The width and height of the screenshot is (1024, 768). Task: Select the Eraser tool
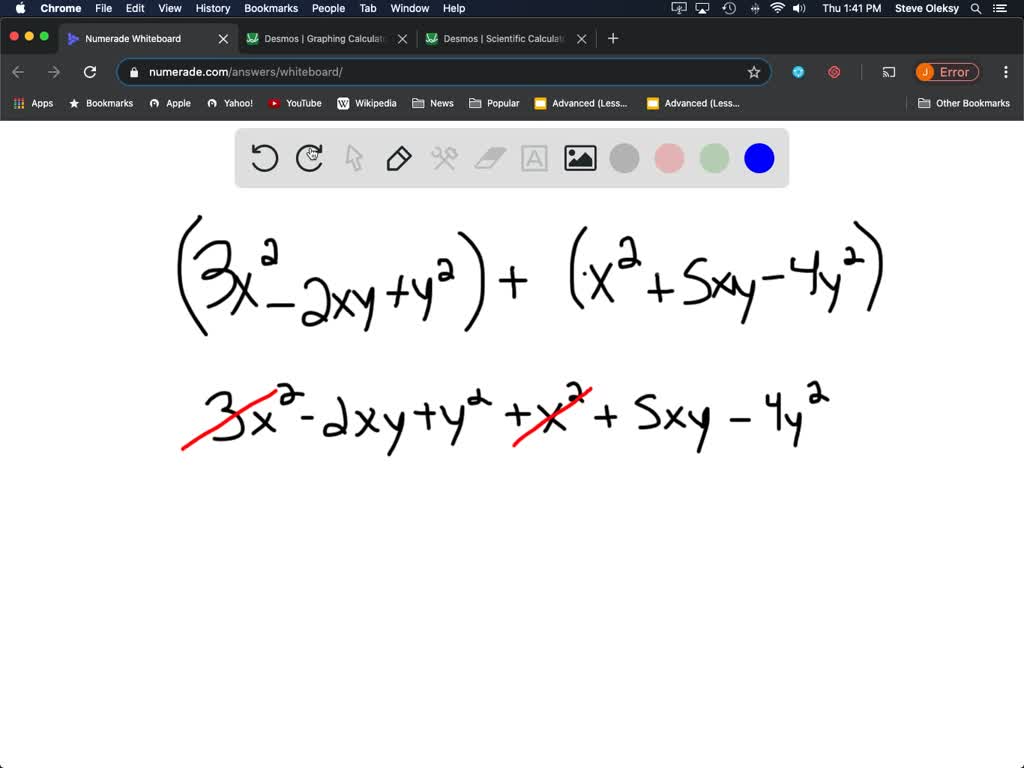coord(489,158)
